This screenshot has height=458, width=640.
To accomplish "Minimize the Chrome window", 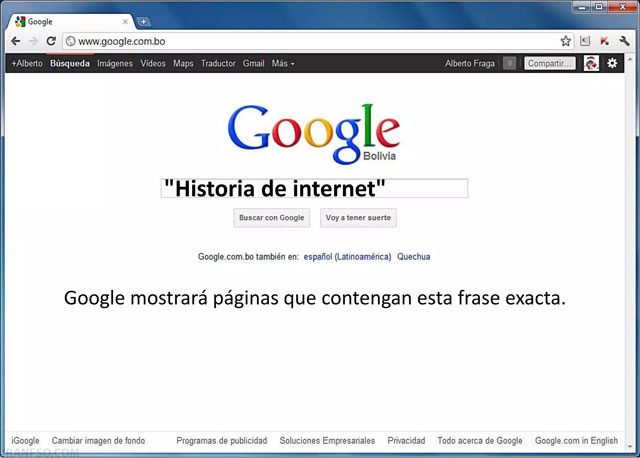I will pos(582,7).
